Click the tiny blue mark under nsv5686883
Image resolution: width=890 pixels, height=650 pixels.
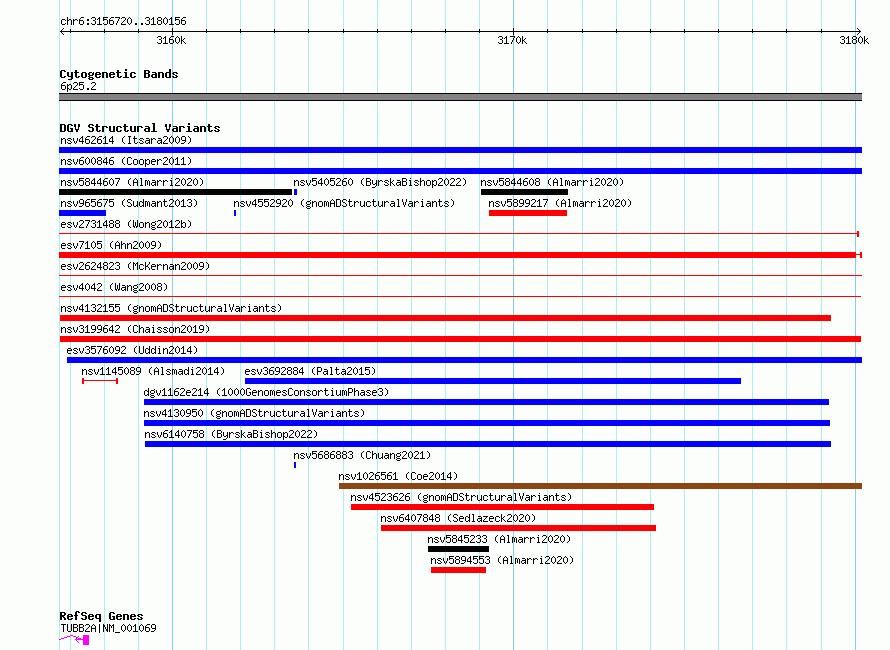[295, 465]
